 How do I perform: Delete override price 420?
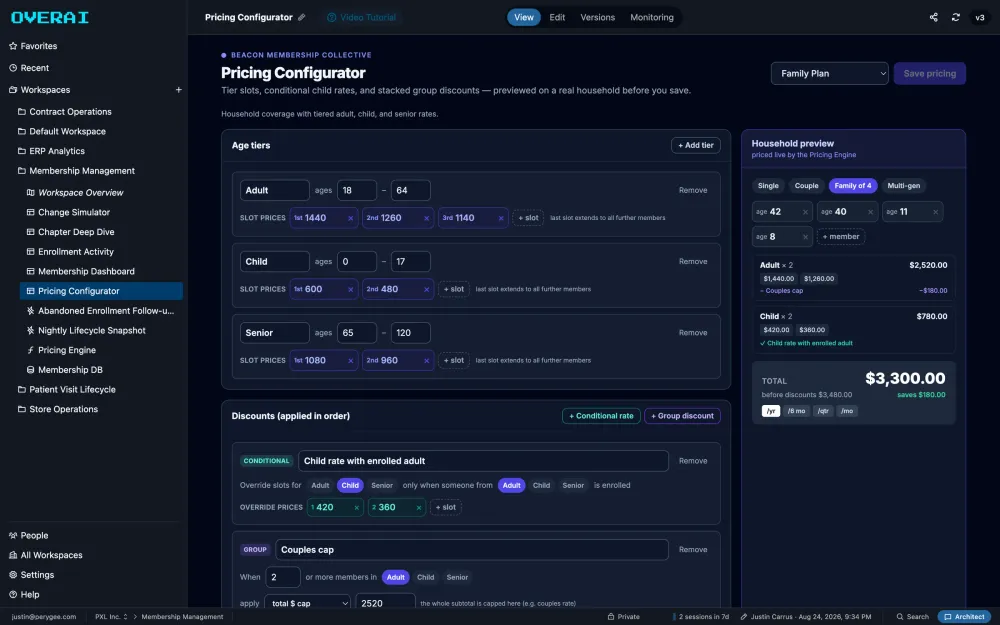click(x=357, y=508)
